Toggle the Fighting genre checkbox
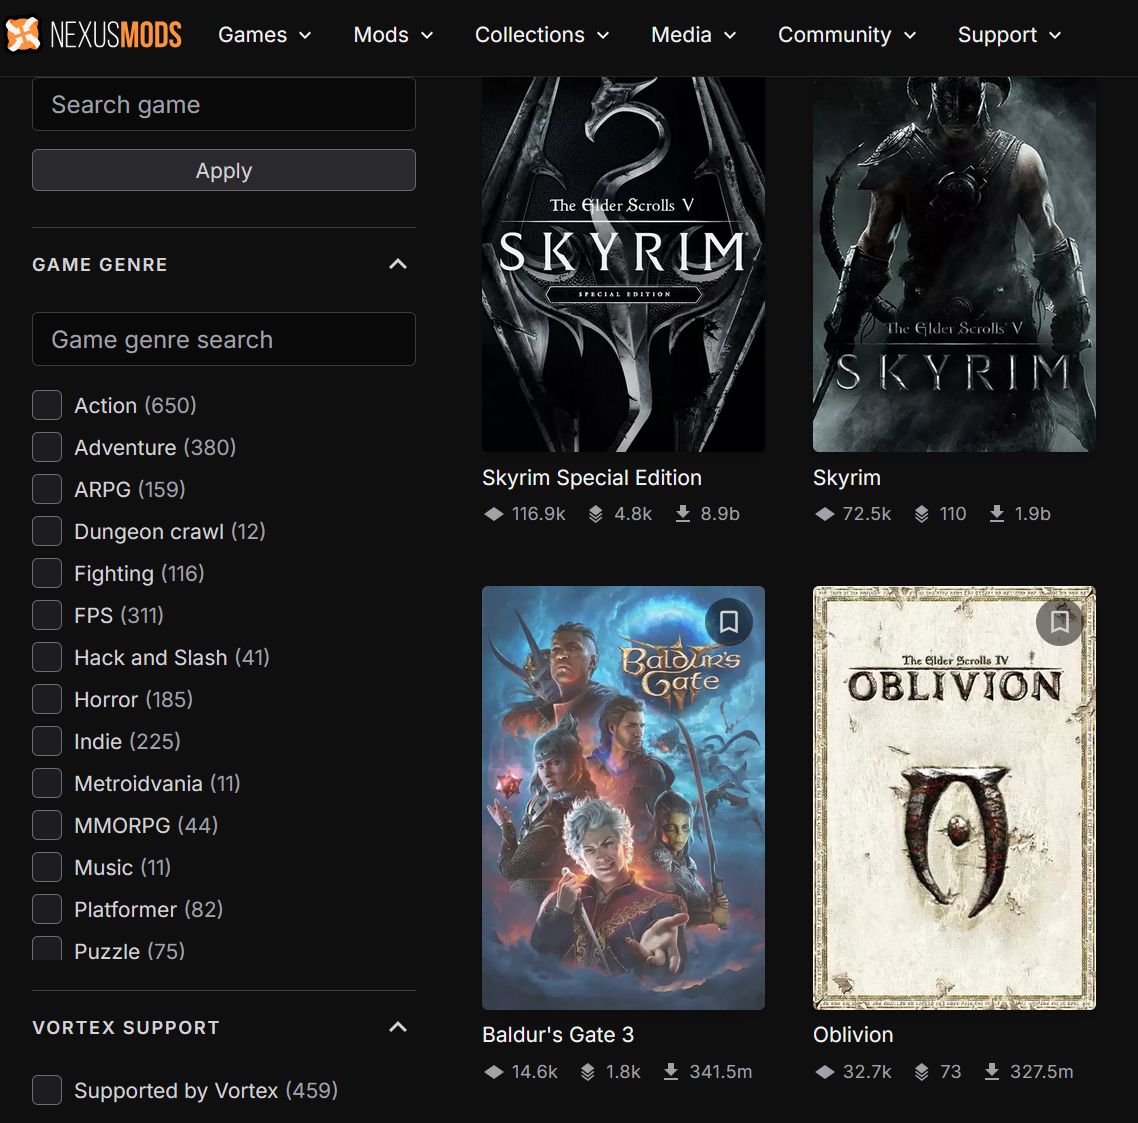This screenshot has width=1138, height=1123. 47,573
